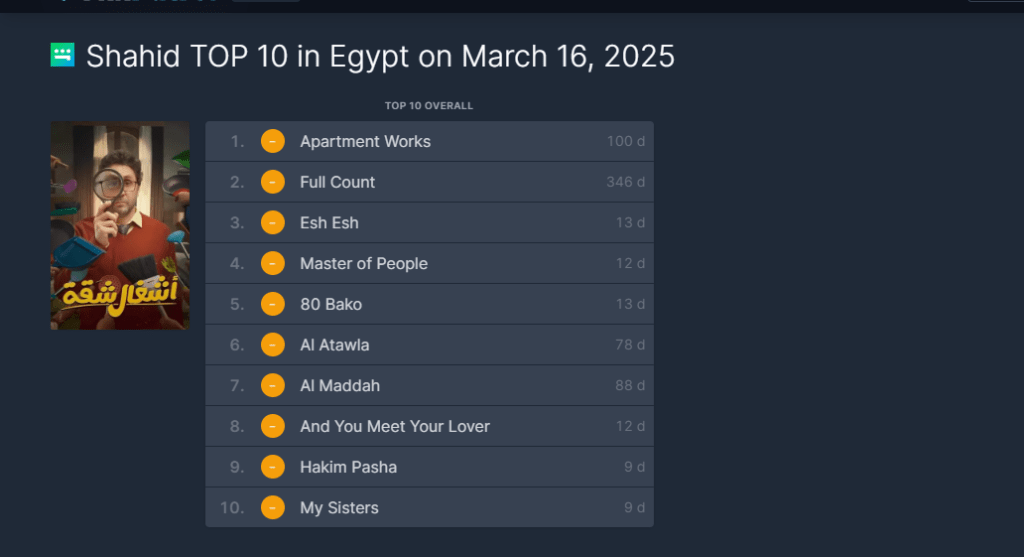The image size is (1024, 557).
Task: Open the Apartment Works poster thumbnail
Action: click(x=120, y=225)
